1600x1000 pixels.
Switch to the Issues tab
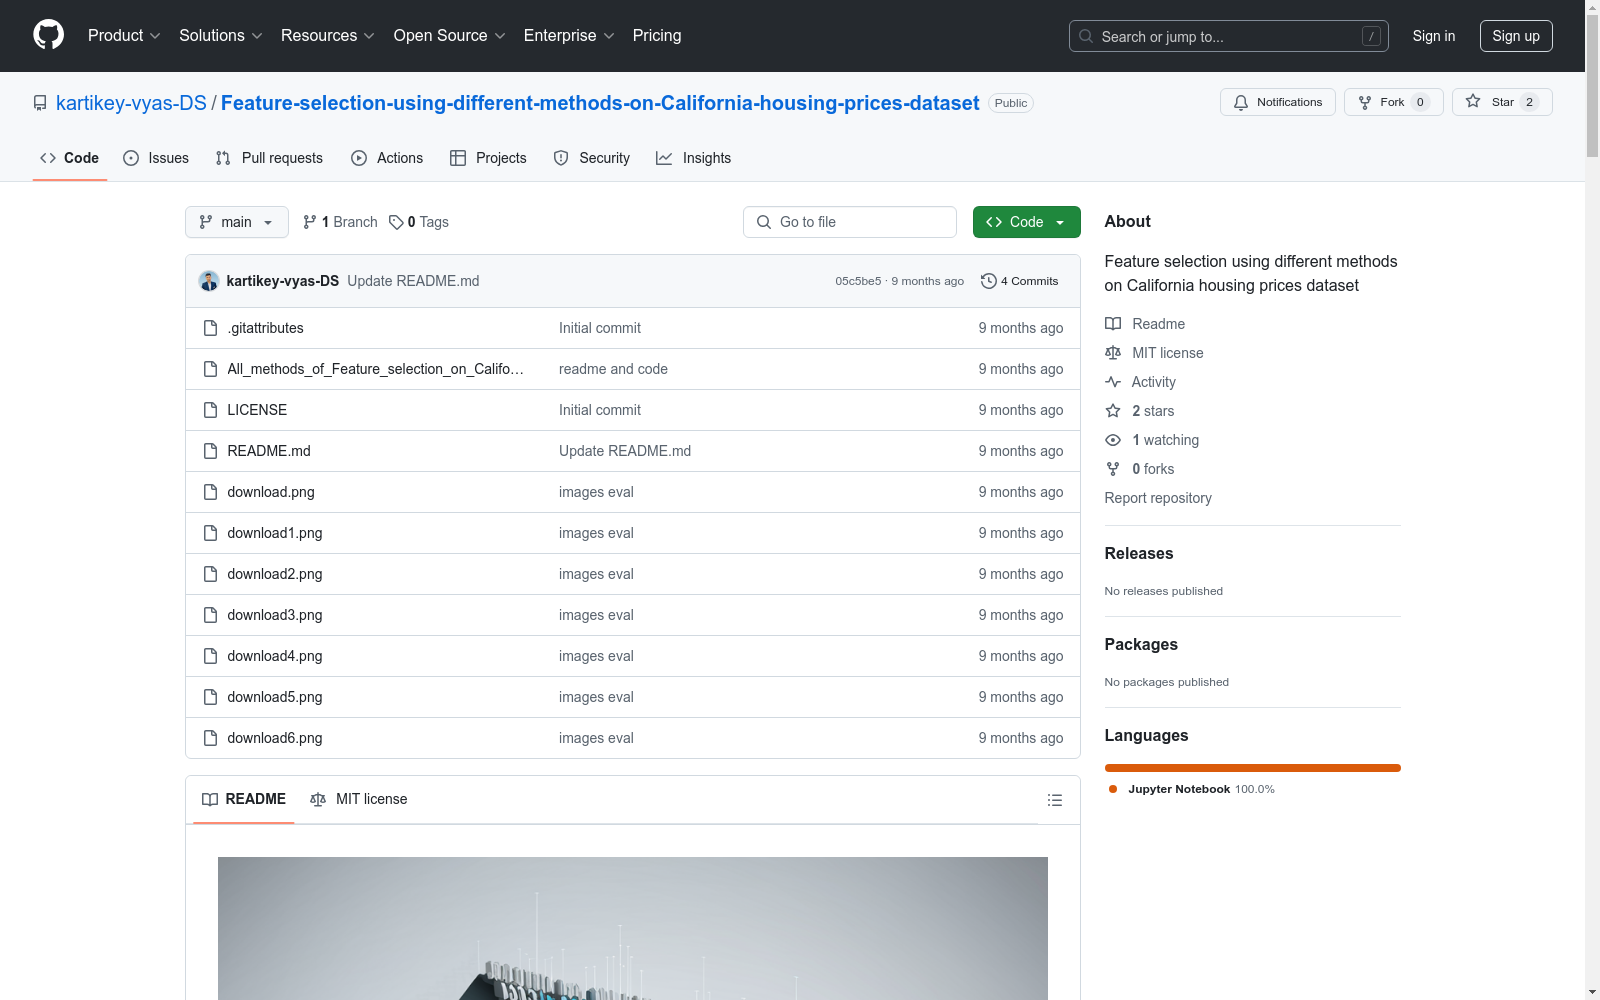(156, 158)
